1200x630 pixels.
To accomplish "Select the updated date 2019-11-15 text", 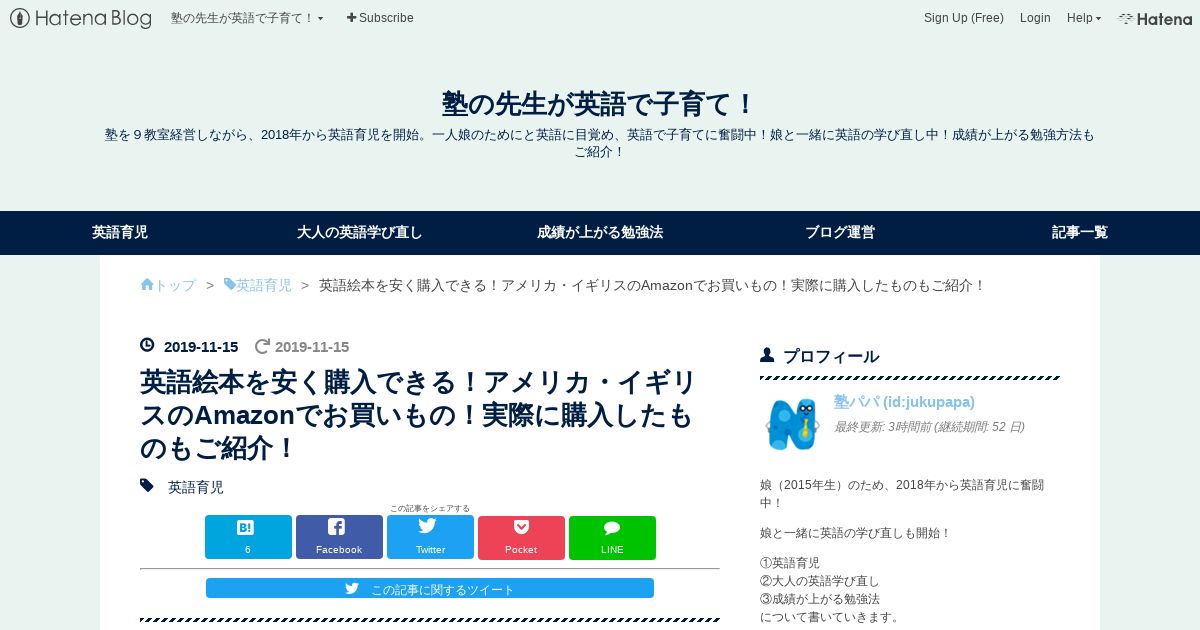I will 312,347.
